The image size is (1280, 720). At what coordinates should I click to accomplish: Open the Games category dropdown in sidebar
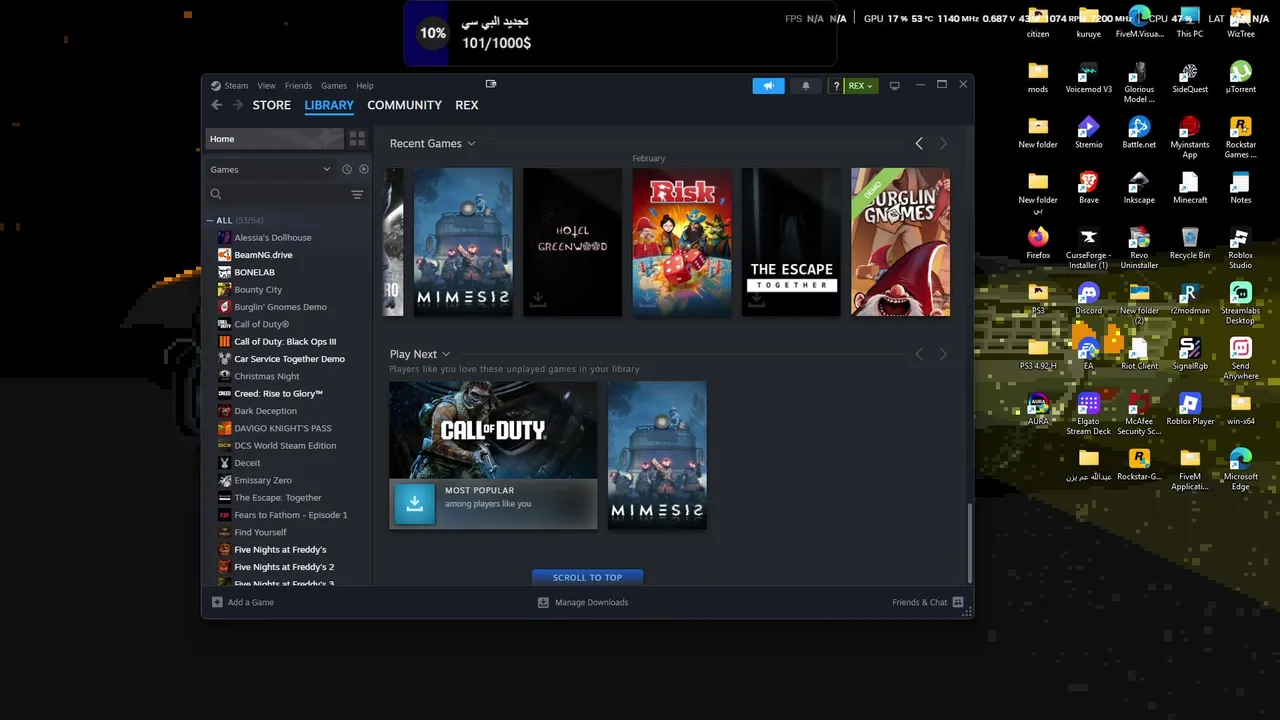(x=270, y=169)
